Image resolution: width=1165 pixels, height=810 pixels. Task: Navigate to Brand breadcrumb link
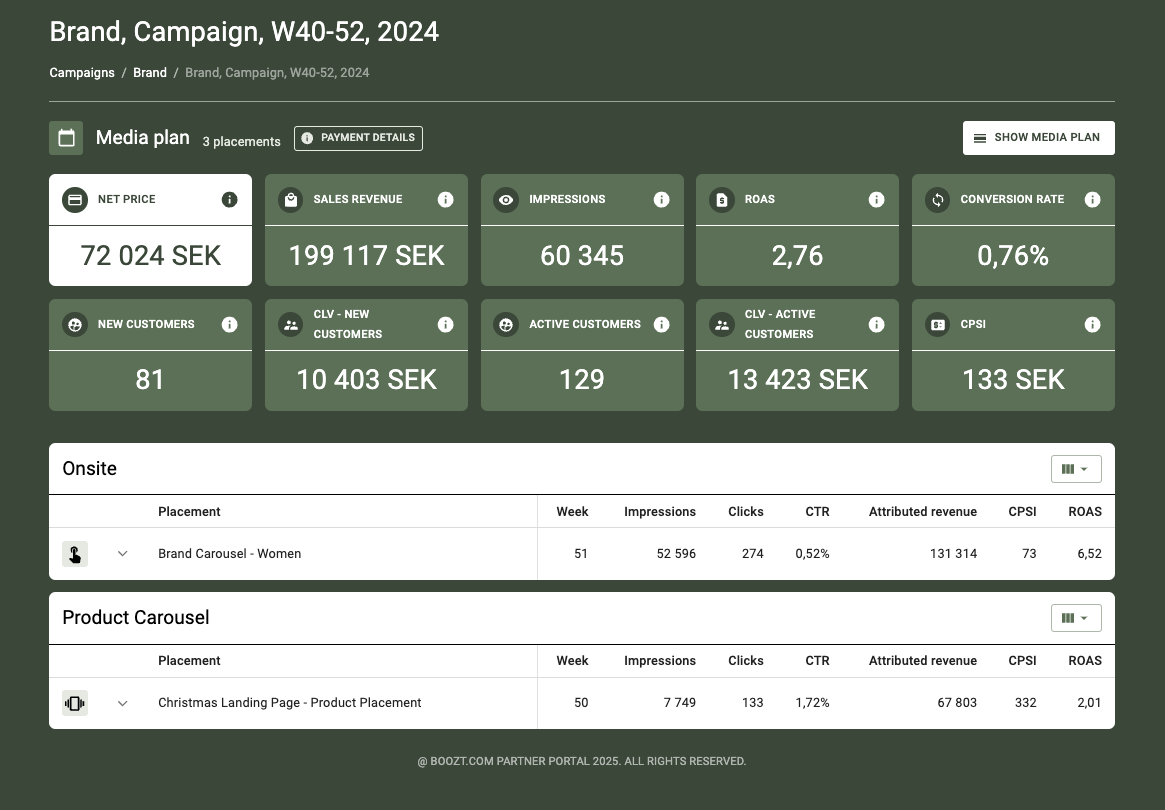point(150,73)
